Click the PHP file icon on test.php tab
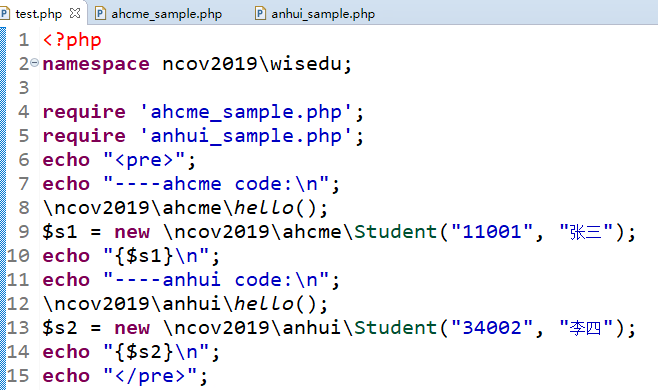Viewport: 658px width, 390px height. [5, 14]
